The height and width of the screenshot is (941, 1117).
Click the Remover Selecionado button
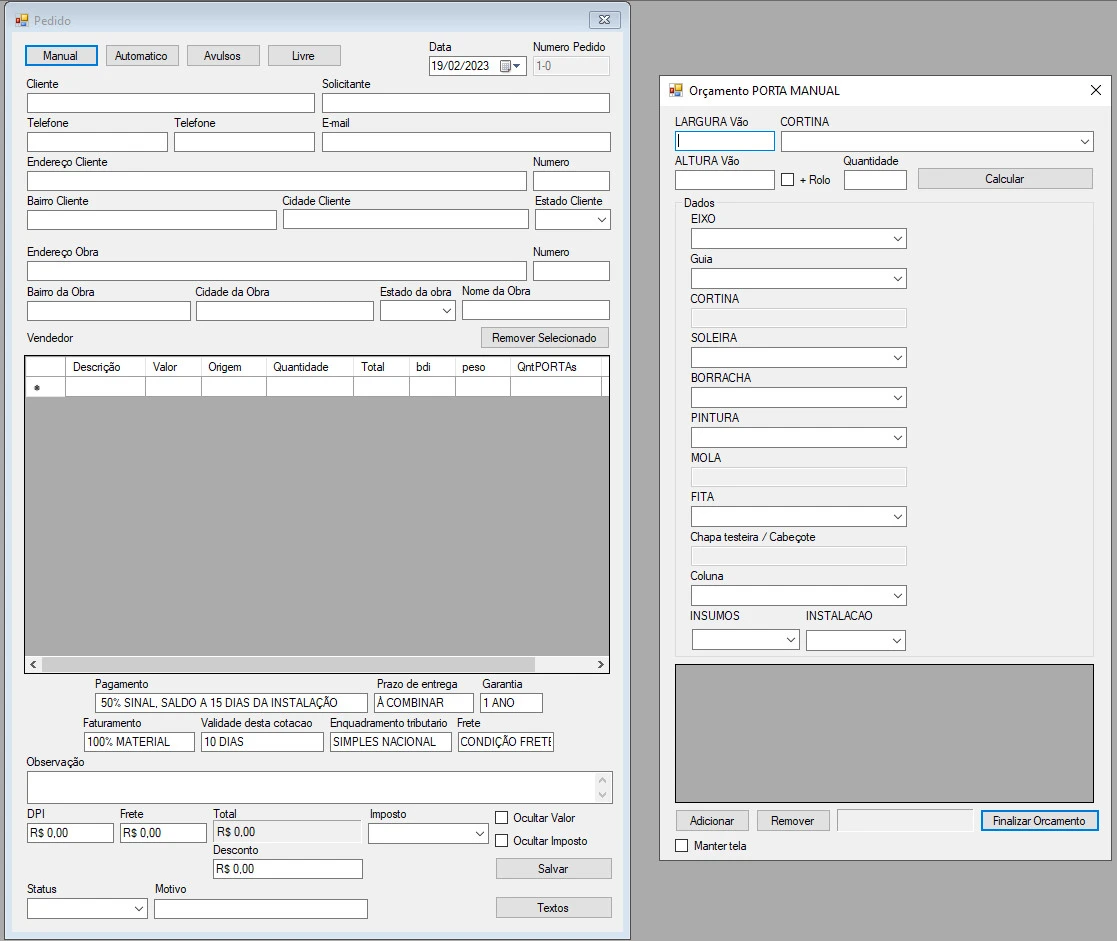544,338
